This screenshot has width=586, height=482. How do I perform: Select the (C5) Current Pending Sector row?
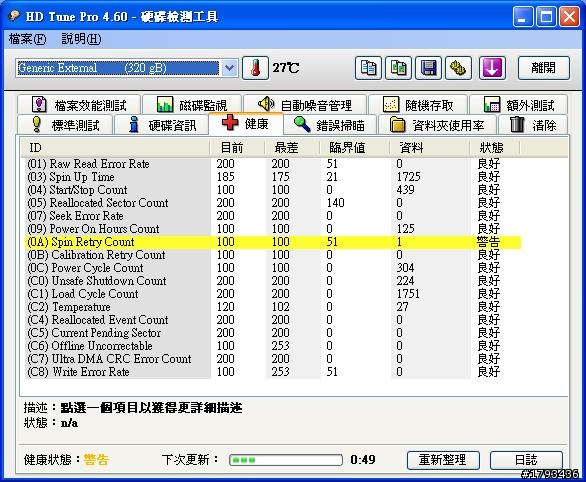click(x=273, y=333)
